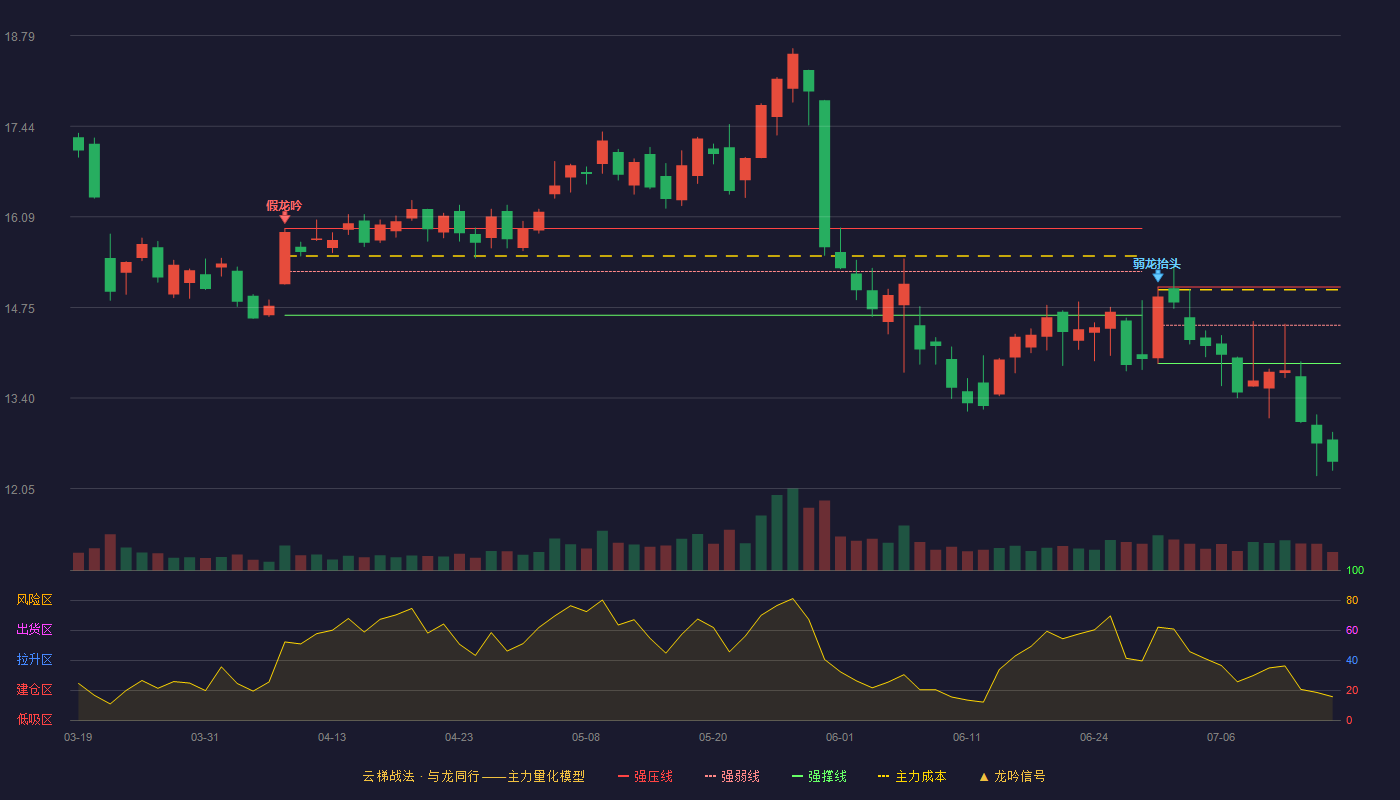The height and width of the screenshot is (800, 1400).
Task: Click the 06-11 date label
Action: point(967,737)
